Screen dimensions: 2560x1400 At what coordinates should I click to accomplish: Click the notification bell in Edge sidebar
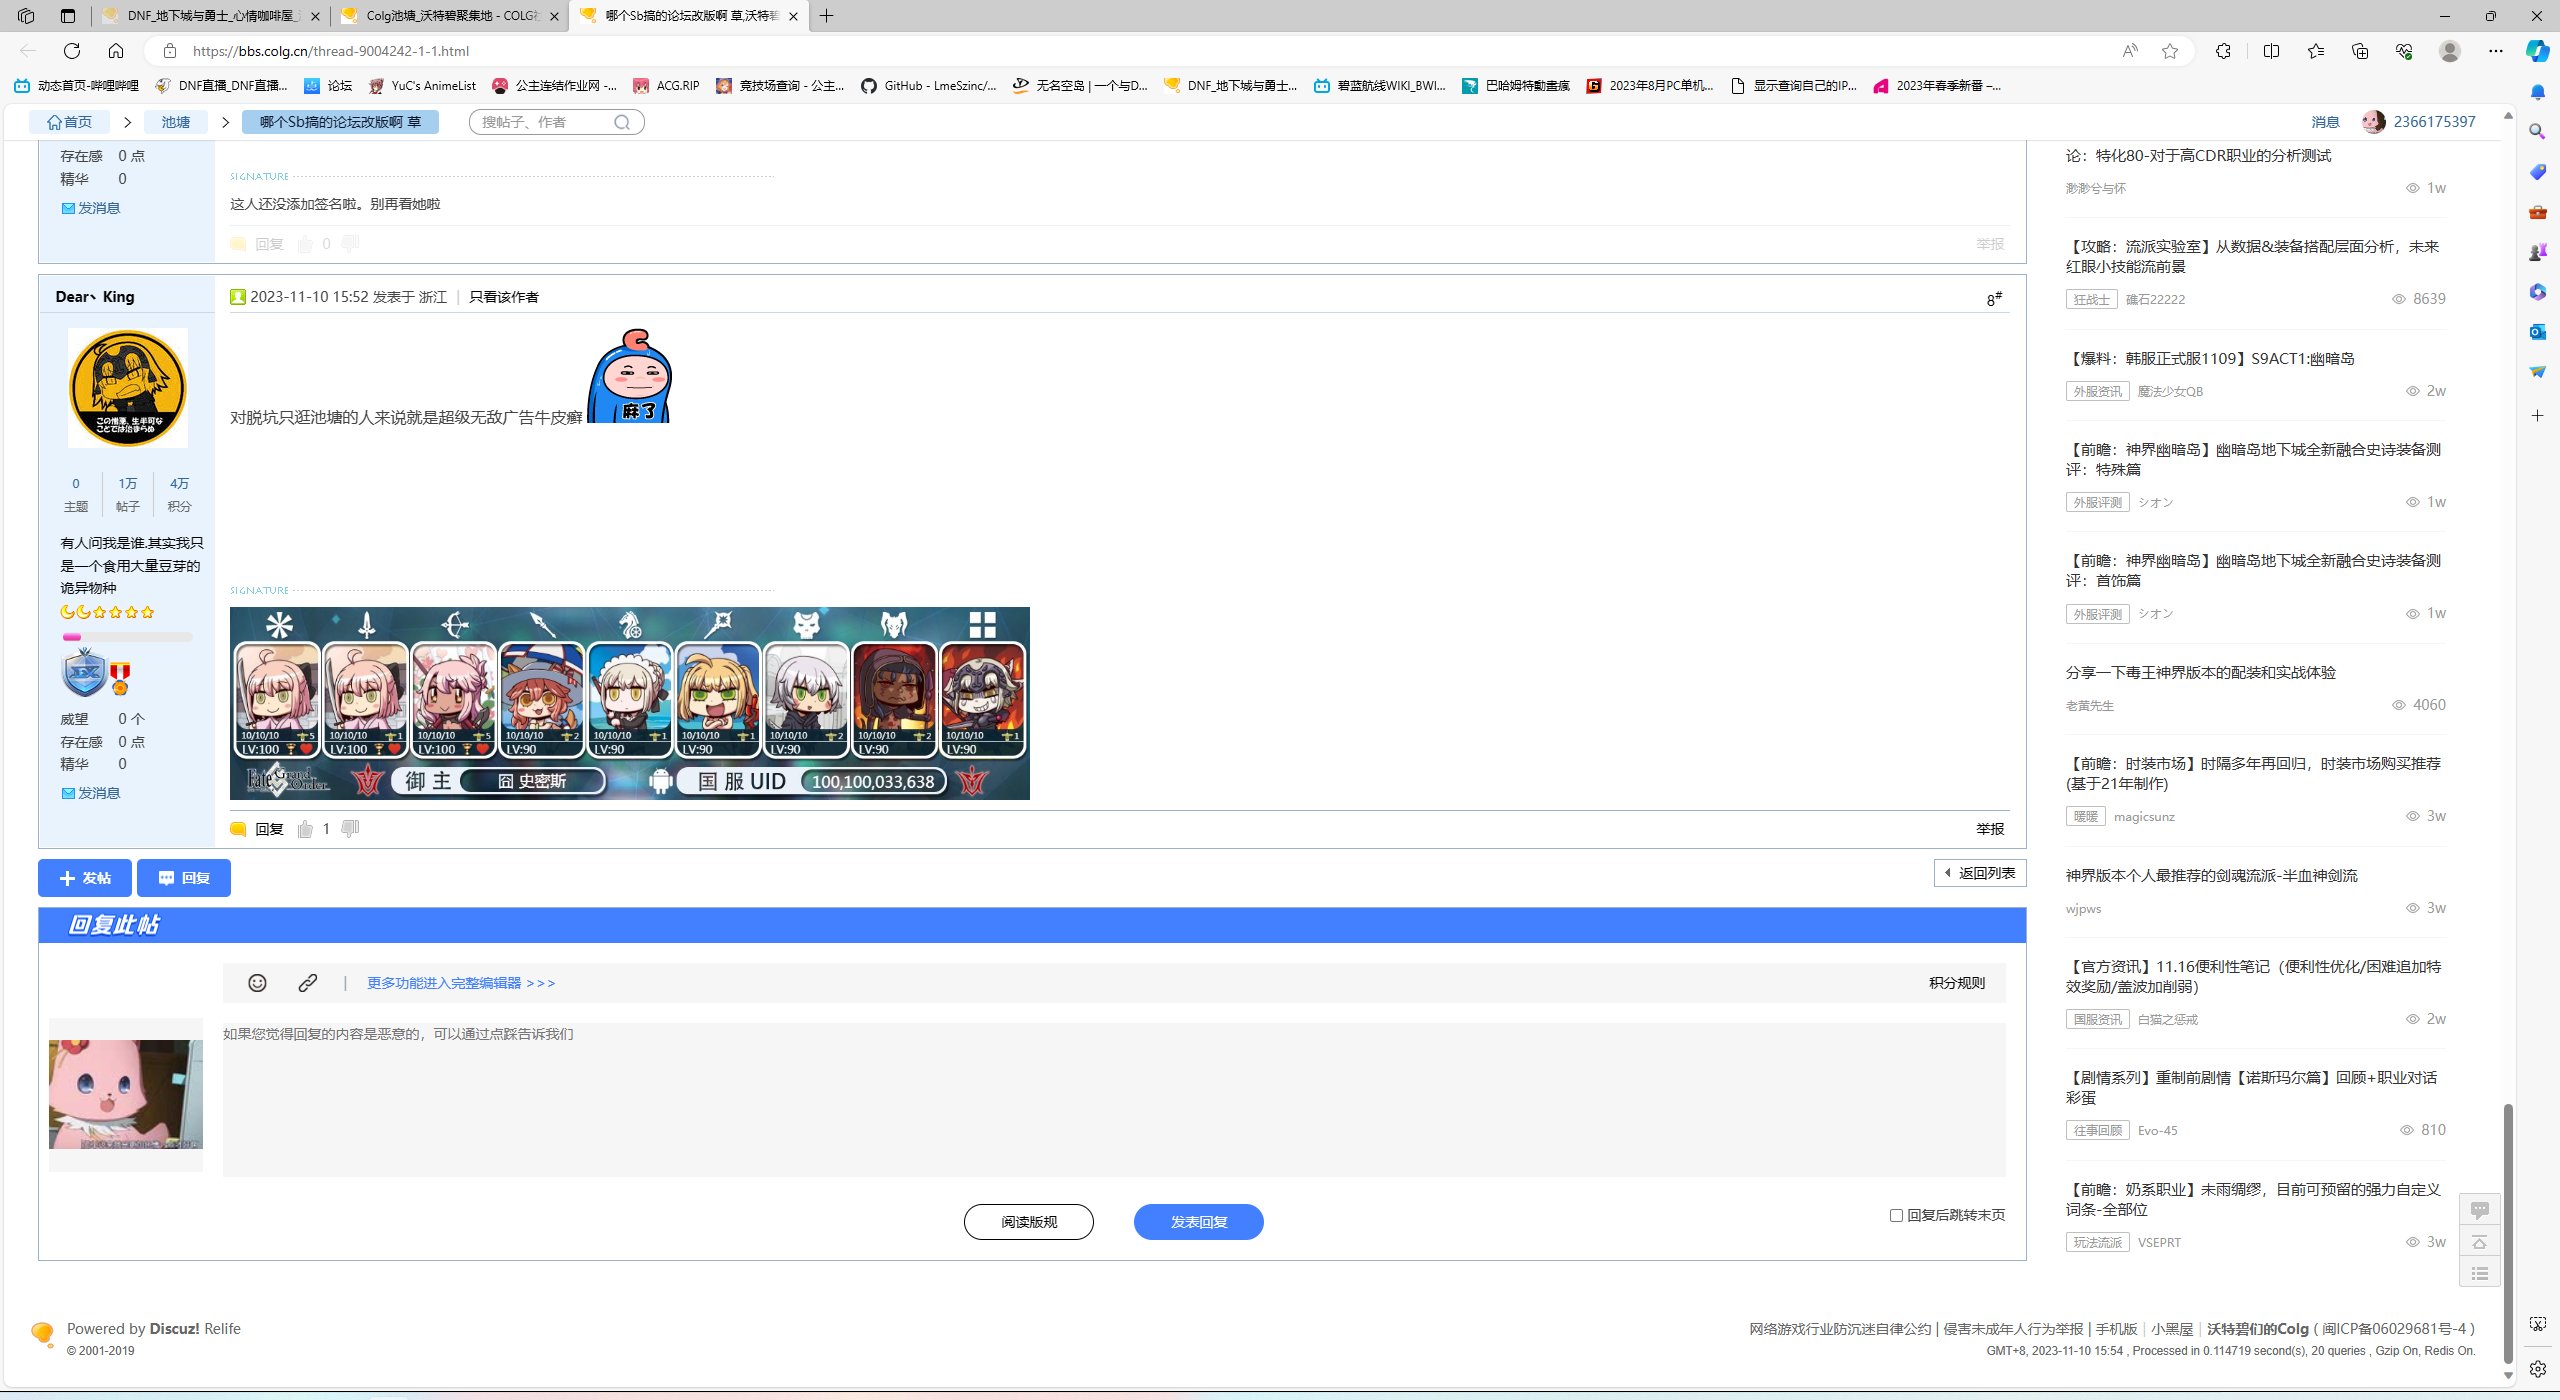tap(2538, 92)
